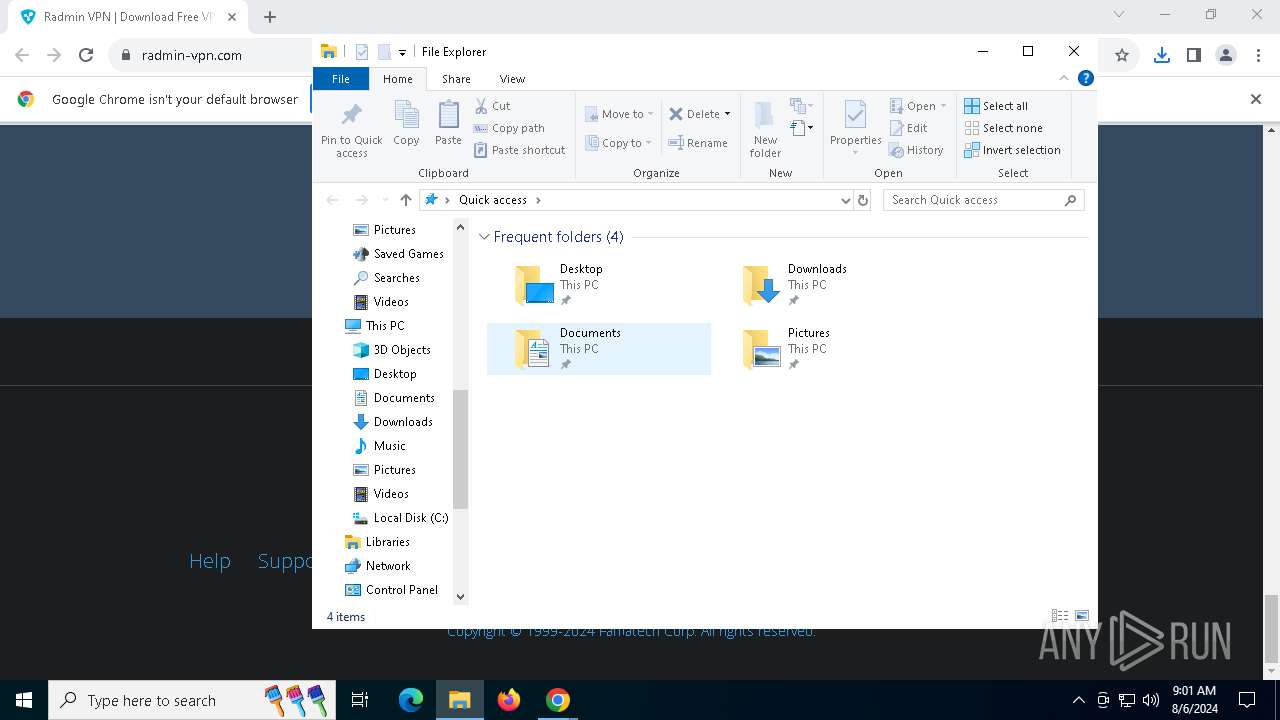Switch to the View ribbon tab
The height and width of the screenshot is (720, 1280).
coord(512,79)
